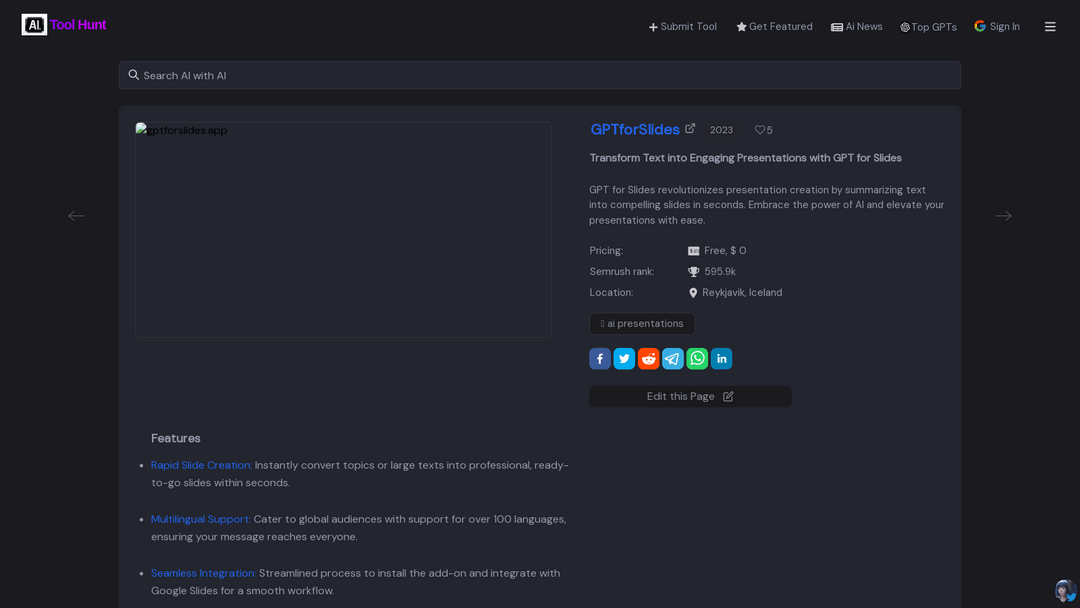Click the Tool Hunt brand text
The width and height of the screenshot is (1080, 608).
[78, 25]
